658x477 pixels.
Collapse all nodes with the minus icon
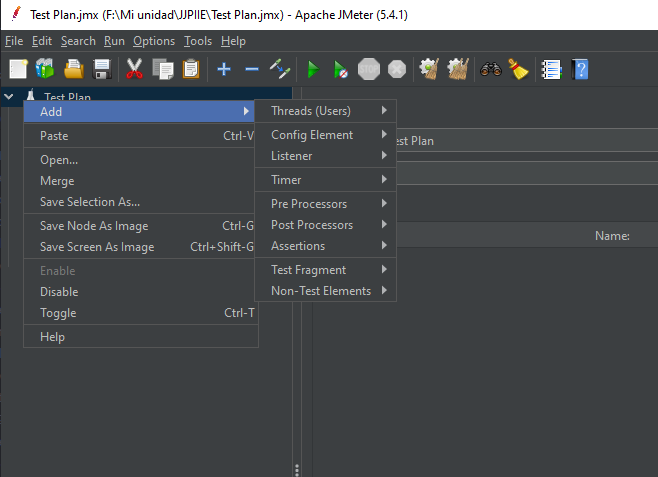point(252,69)
